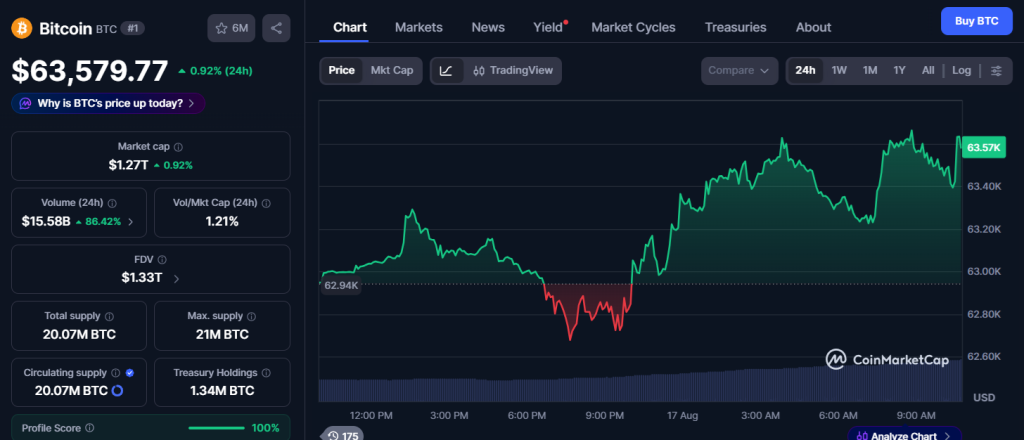Select the All time range

tap(928, 71)
